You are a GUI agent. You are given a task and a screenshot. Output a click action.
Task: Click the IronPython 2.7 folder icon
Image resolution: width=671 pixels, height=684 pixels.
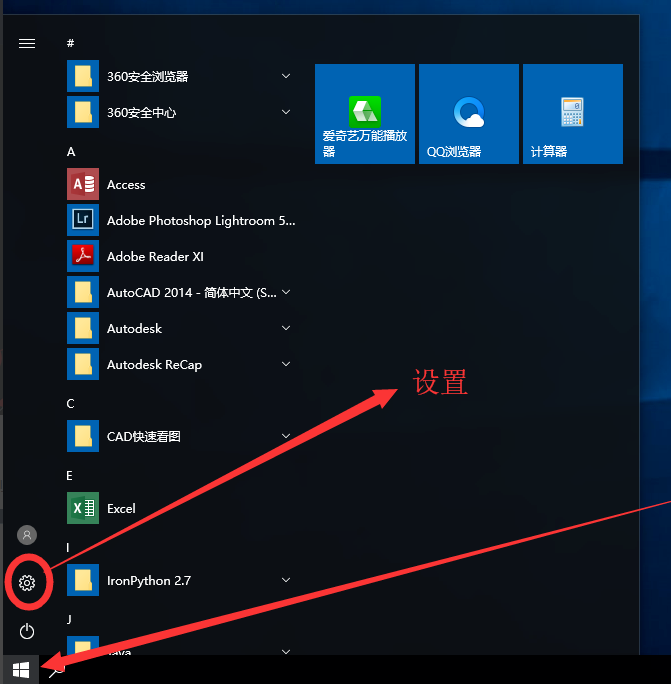click(83, 580)
